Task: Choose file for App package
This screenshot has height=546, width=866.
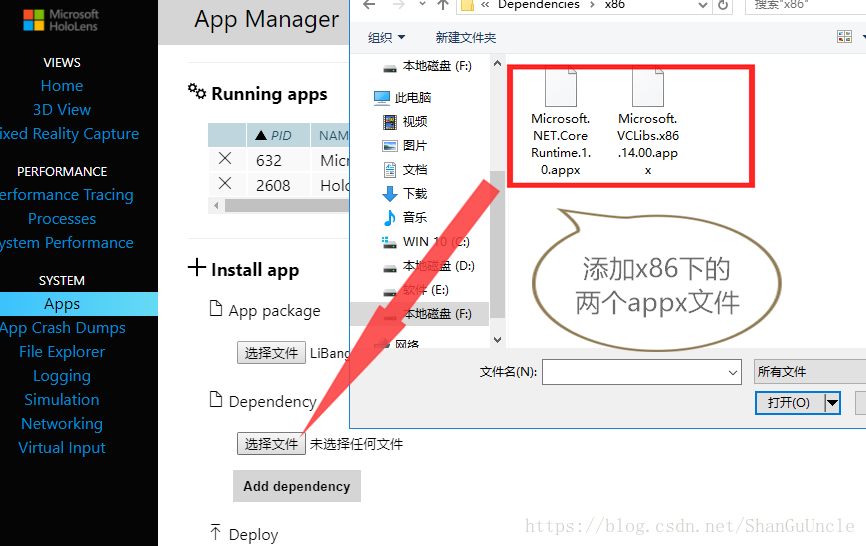Action: tap(271, 353)
